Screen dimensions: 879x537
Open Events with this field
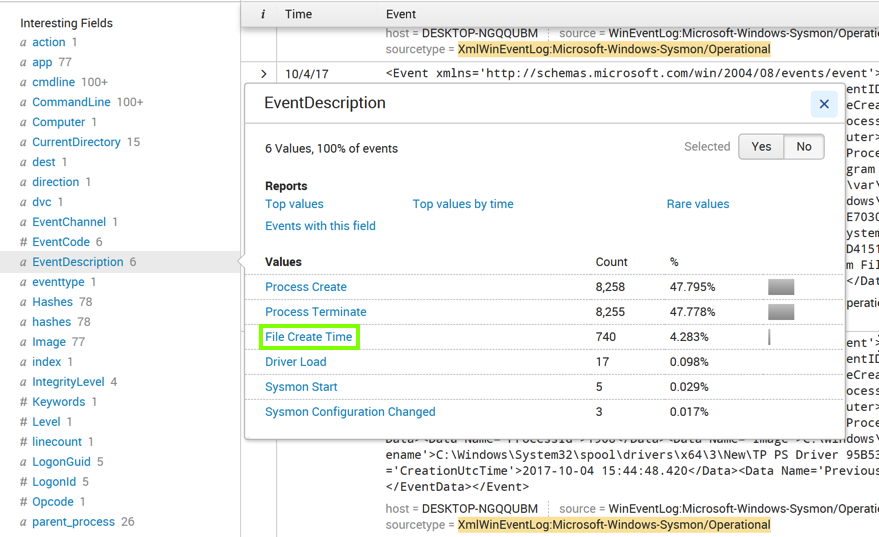tap(320, 226)
